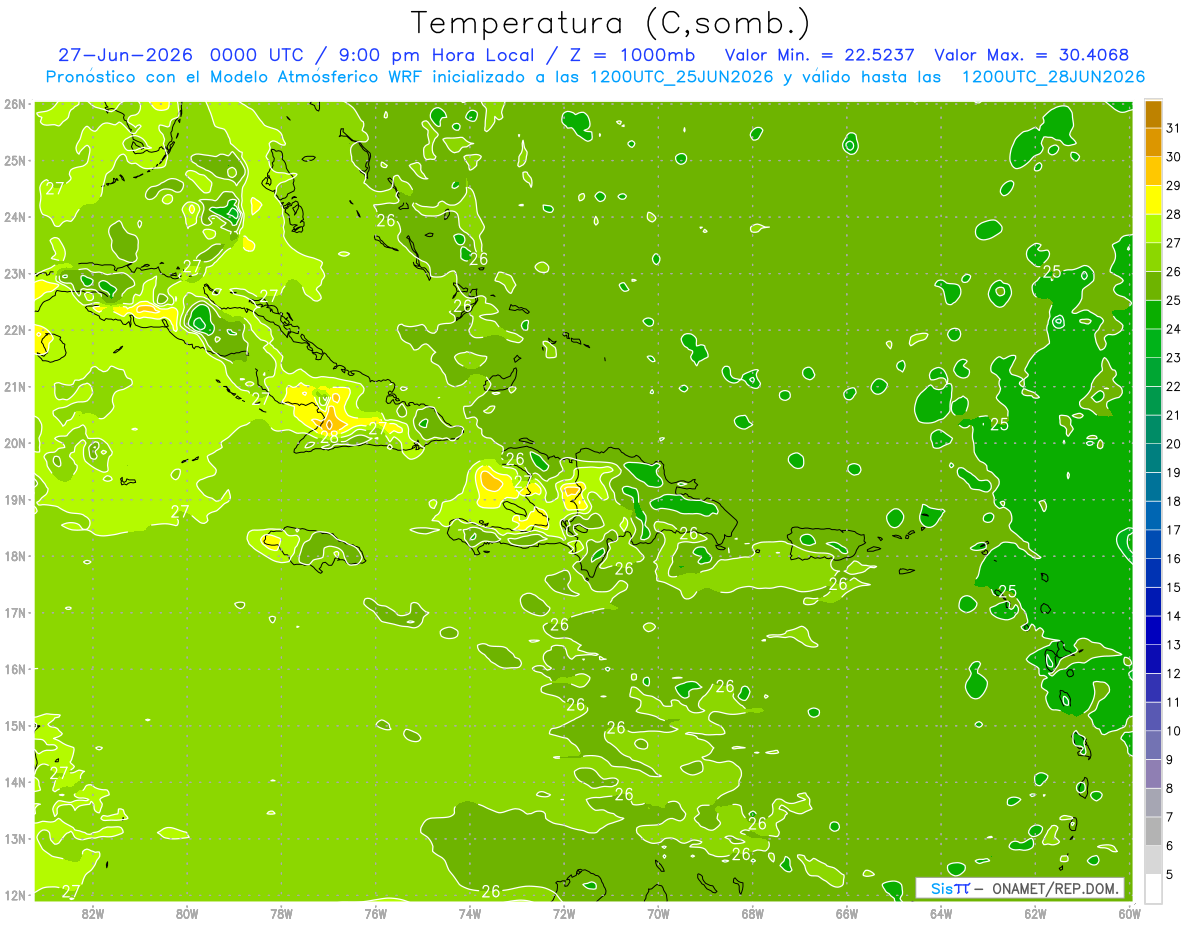Click the "74W" longitude axis label

[470, 913]
